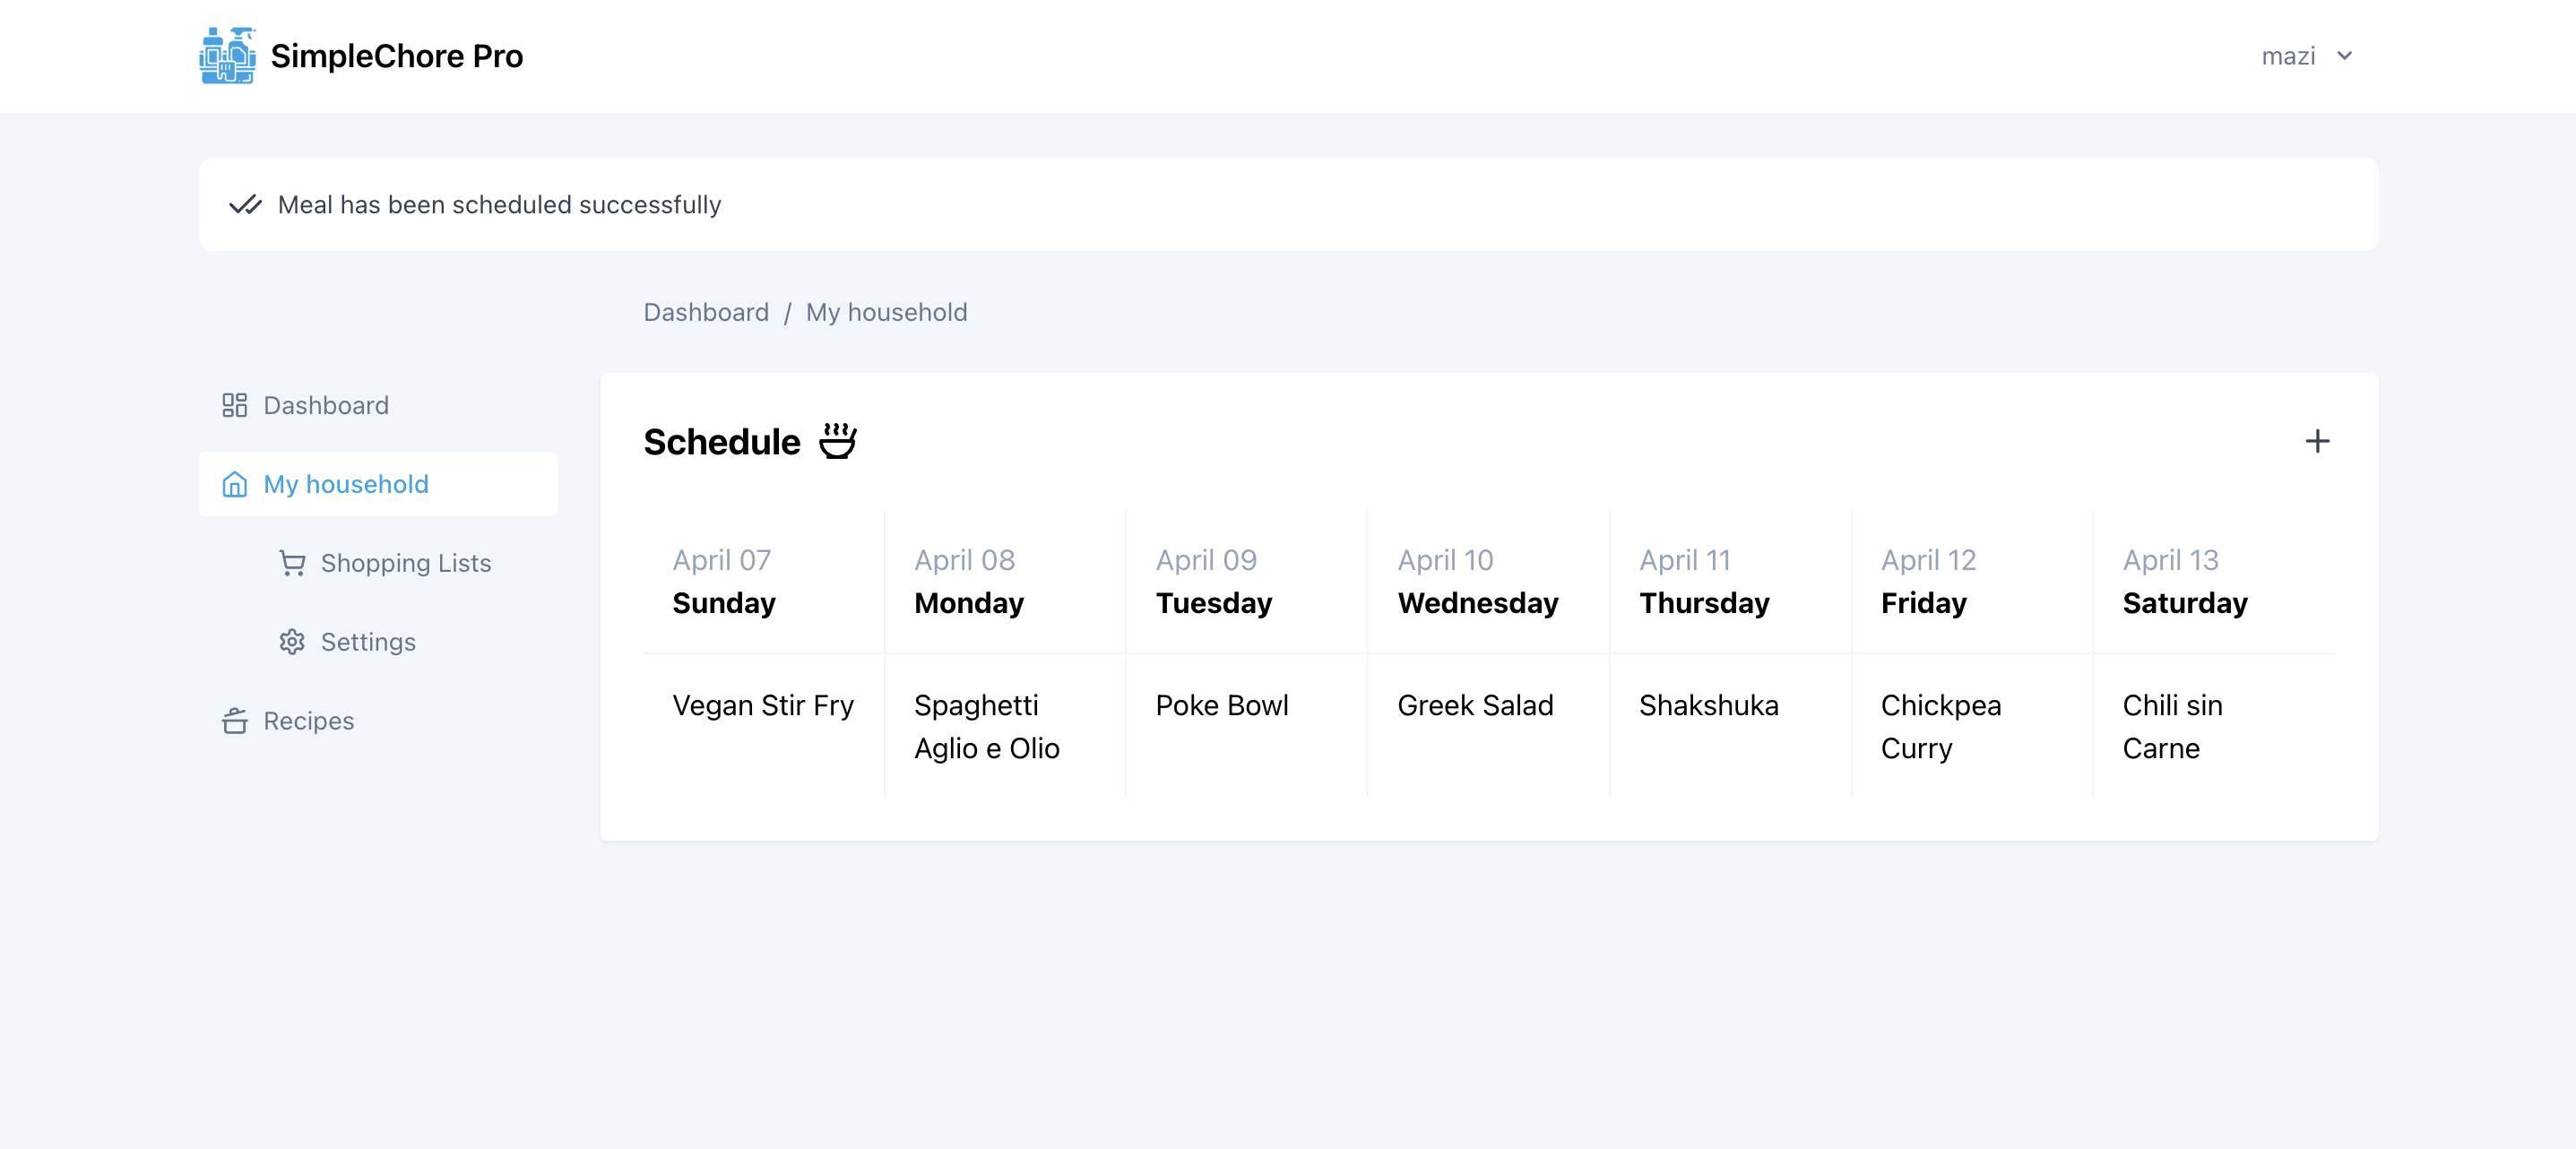
Task: Click the house icon beside My household
Action: point(234,484)
